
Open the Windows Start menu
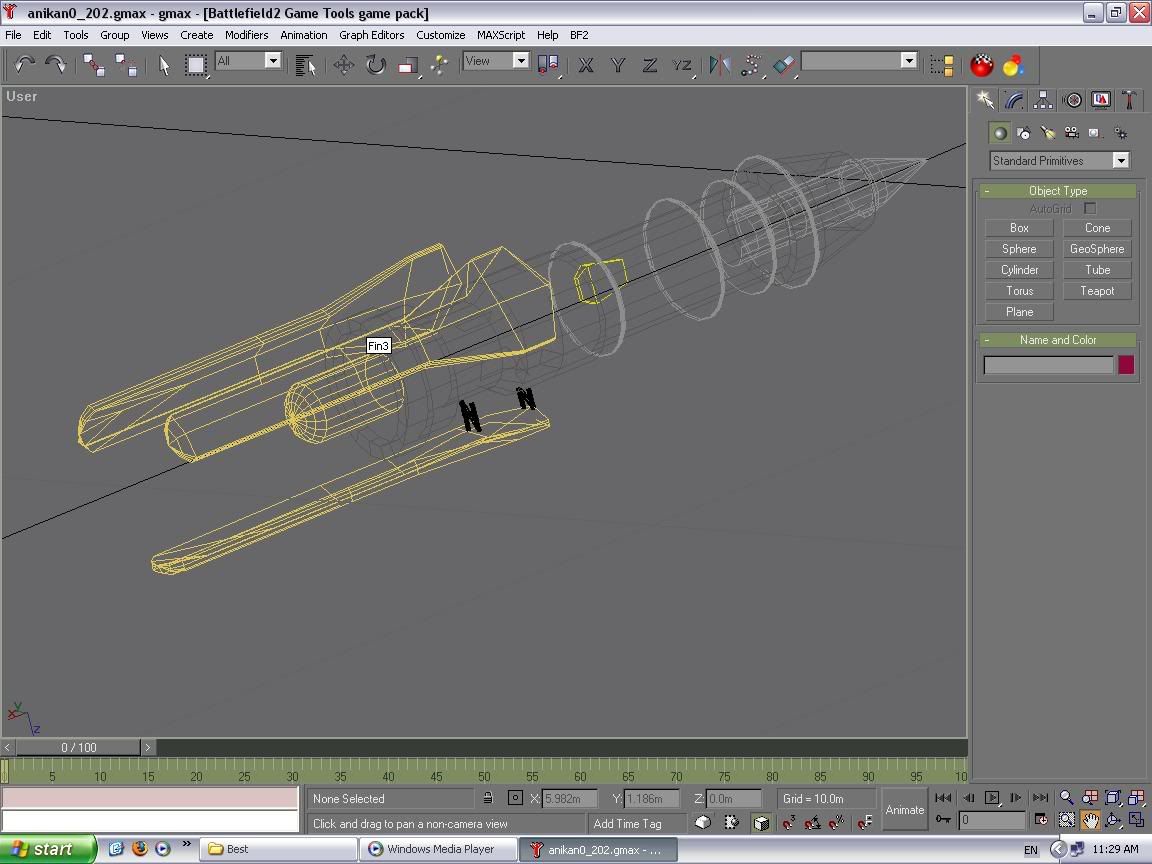48,849
